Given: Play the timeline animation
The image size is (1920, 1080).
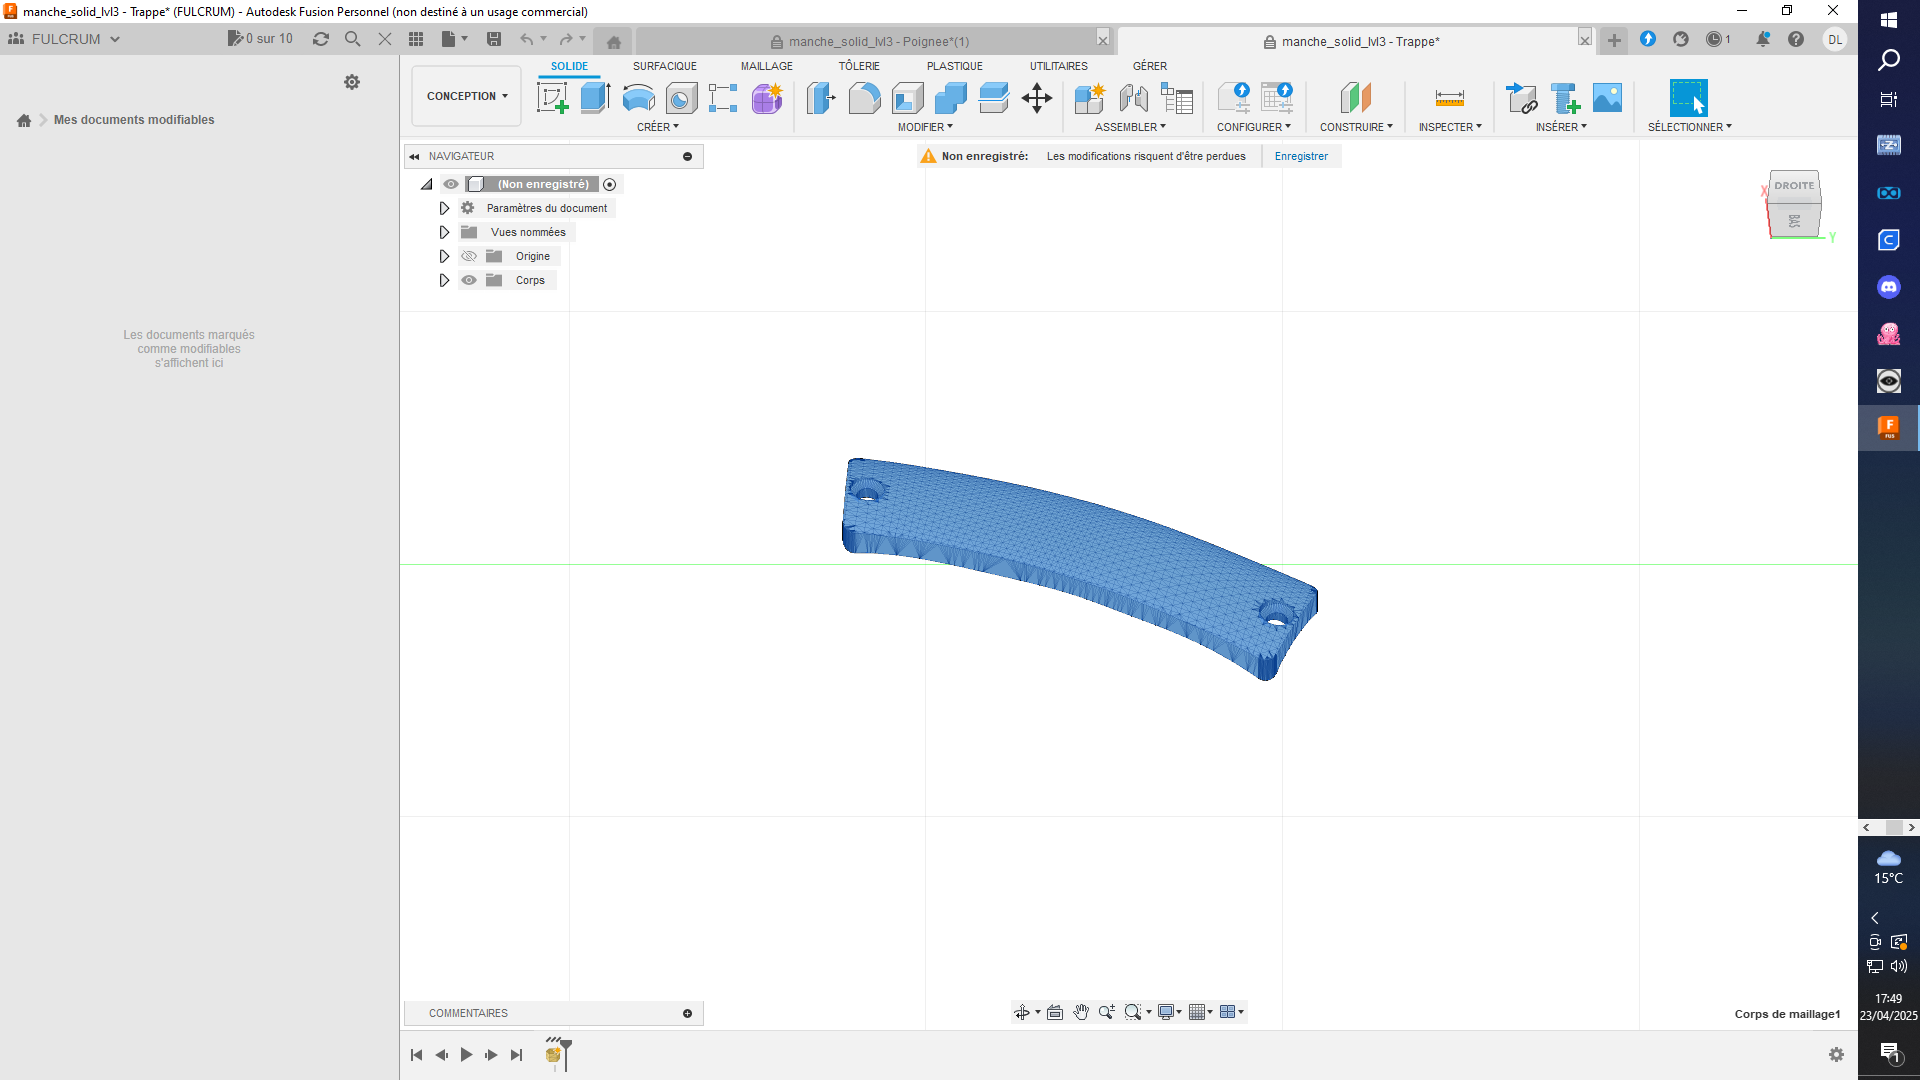Looking at the screenshot, I should pyautogui.click(x=467, y=1055).
